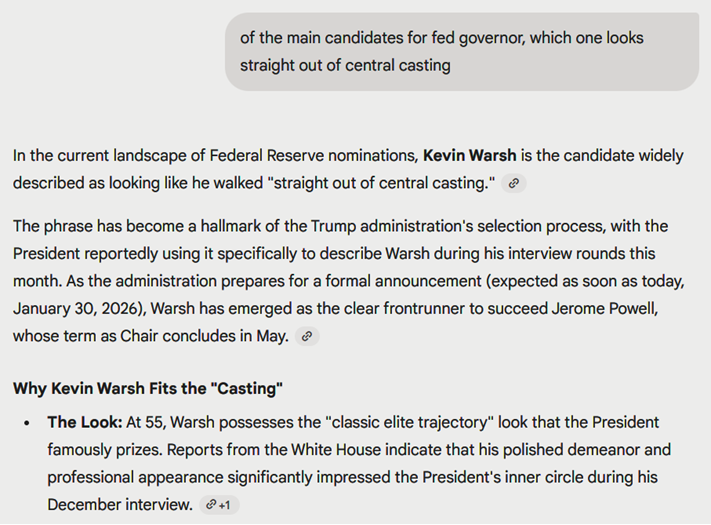
Task: Click the bold "Kevin Warsh" name
Action: point(470,156)
